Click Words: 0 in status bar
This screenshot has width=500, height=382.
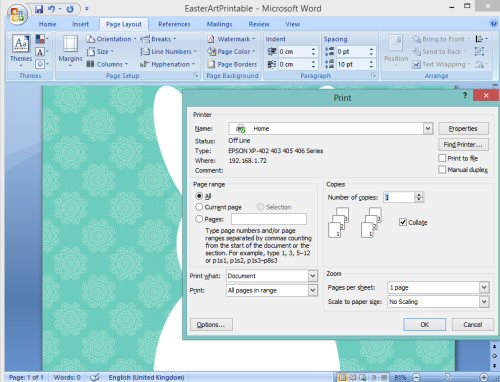click(67, 377)
